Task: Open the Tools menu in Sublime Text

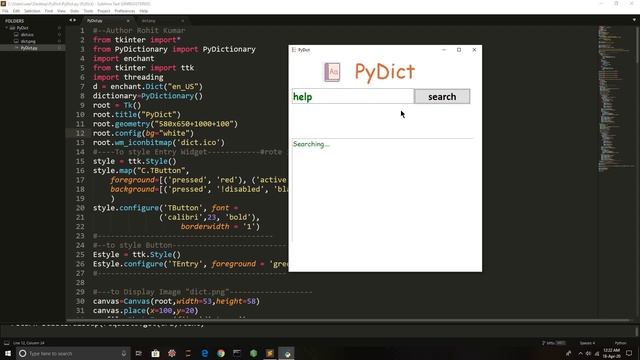Action: [x=88, y=11]
